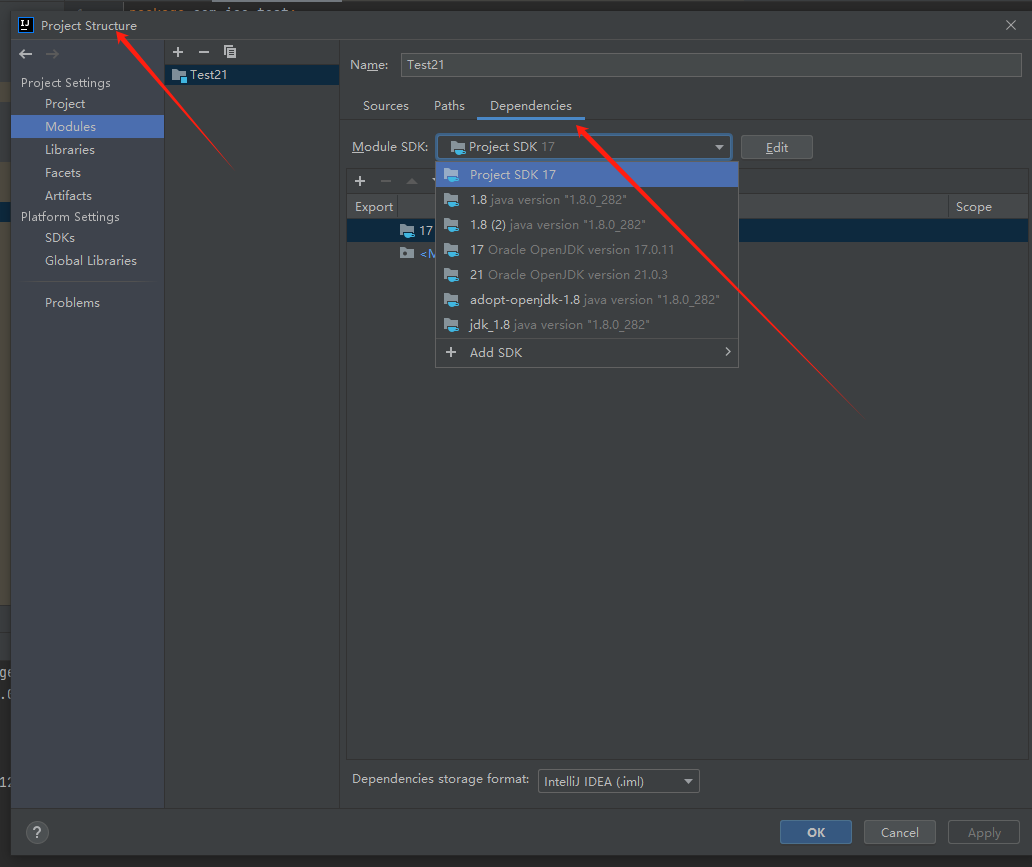Choose jdk_1.8 SDK option
Screen dimensions: 1032x867
586,325
